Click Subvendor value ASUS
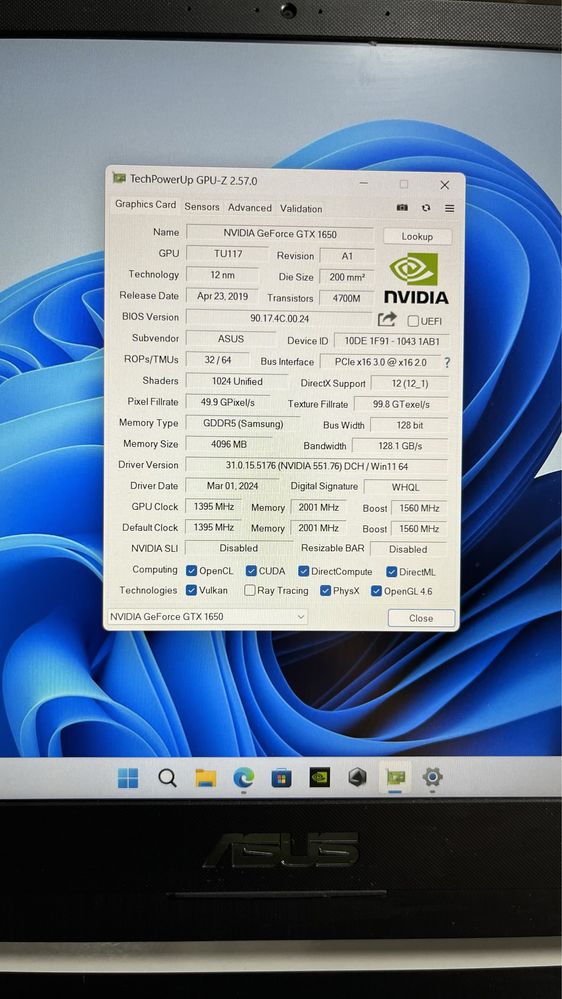Viewport: 562px width, 999px height. pyautogui.click(x=231, y=338)
